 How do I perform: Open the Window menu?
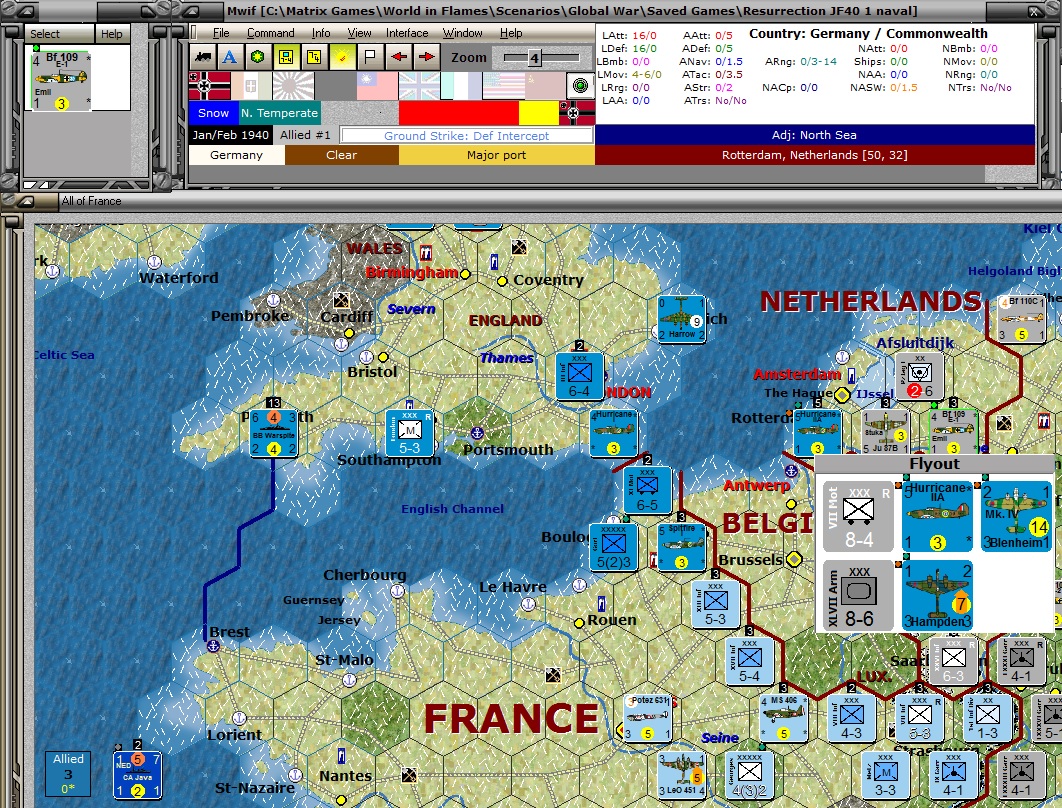pos(463,33)
